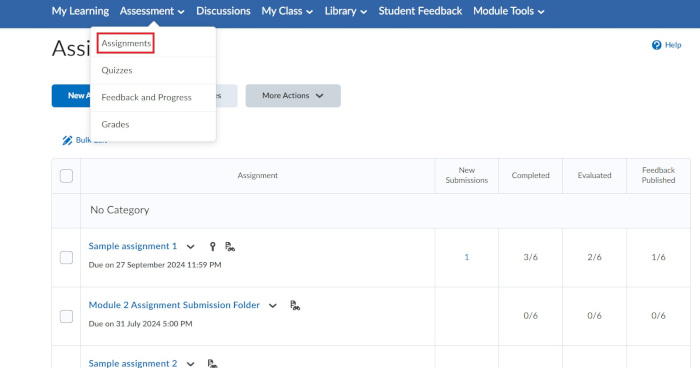Image resolution: width=700 pixels, height=368 pixels.
Task: Click the binoculars document icon on Sample assignment 1
Action: point(230,247)
